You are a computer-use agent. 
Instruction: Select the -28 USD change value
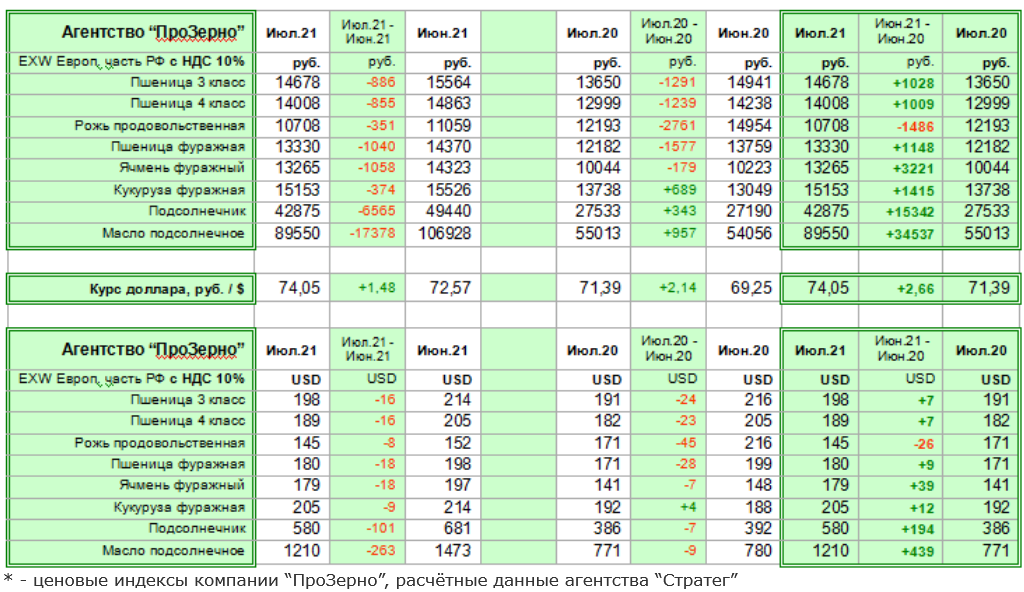pyautogui.click(x=686, y=465)
